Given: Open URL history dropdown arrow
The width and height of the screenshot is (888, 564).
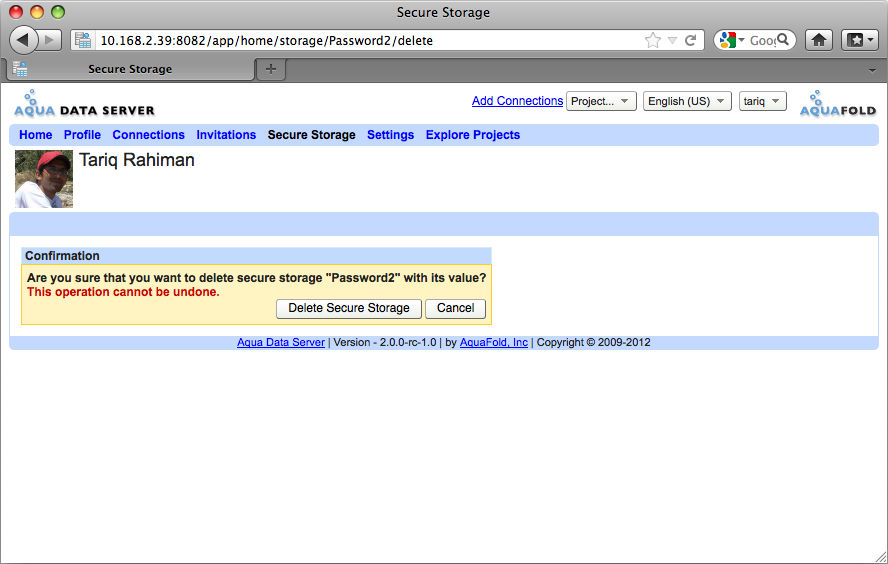Looking at the screenshot, I should (672, 40).
